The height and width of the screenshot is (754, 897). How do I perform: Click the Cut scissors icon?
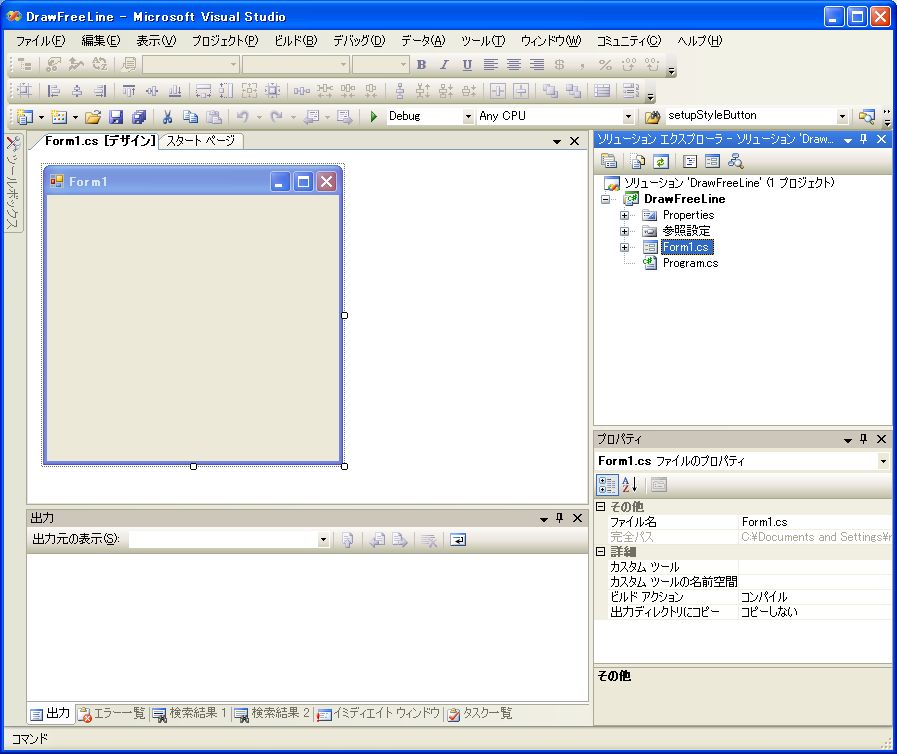(167, 117)
